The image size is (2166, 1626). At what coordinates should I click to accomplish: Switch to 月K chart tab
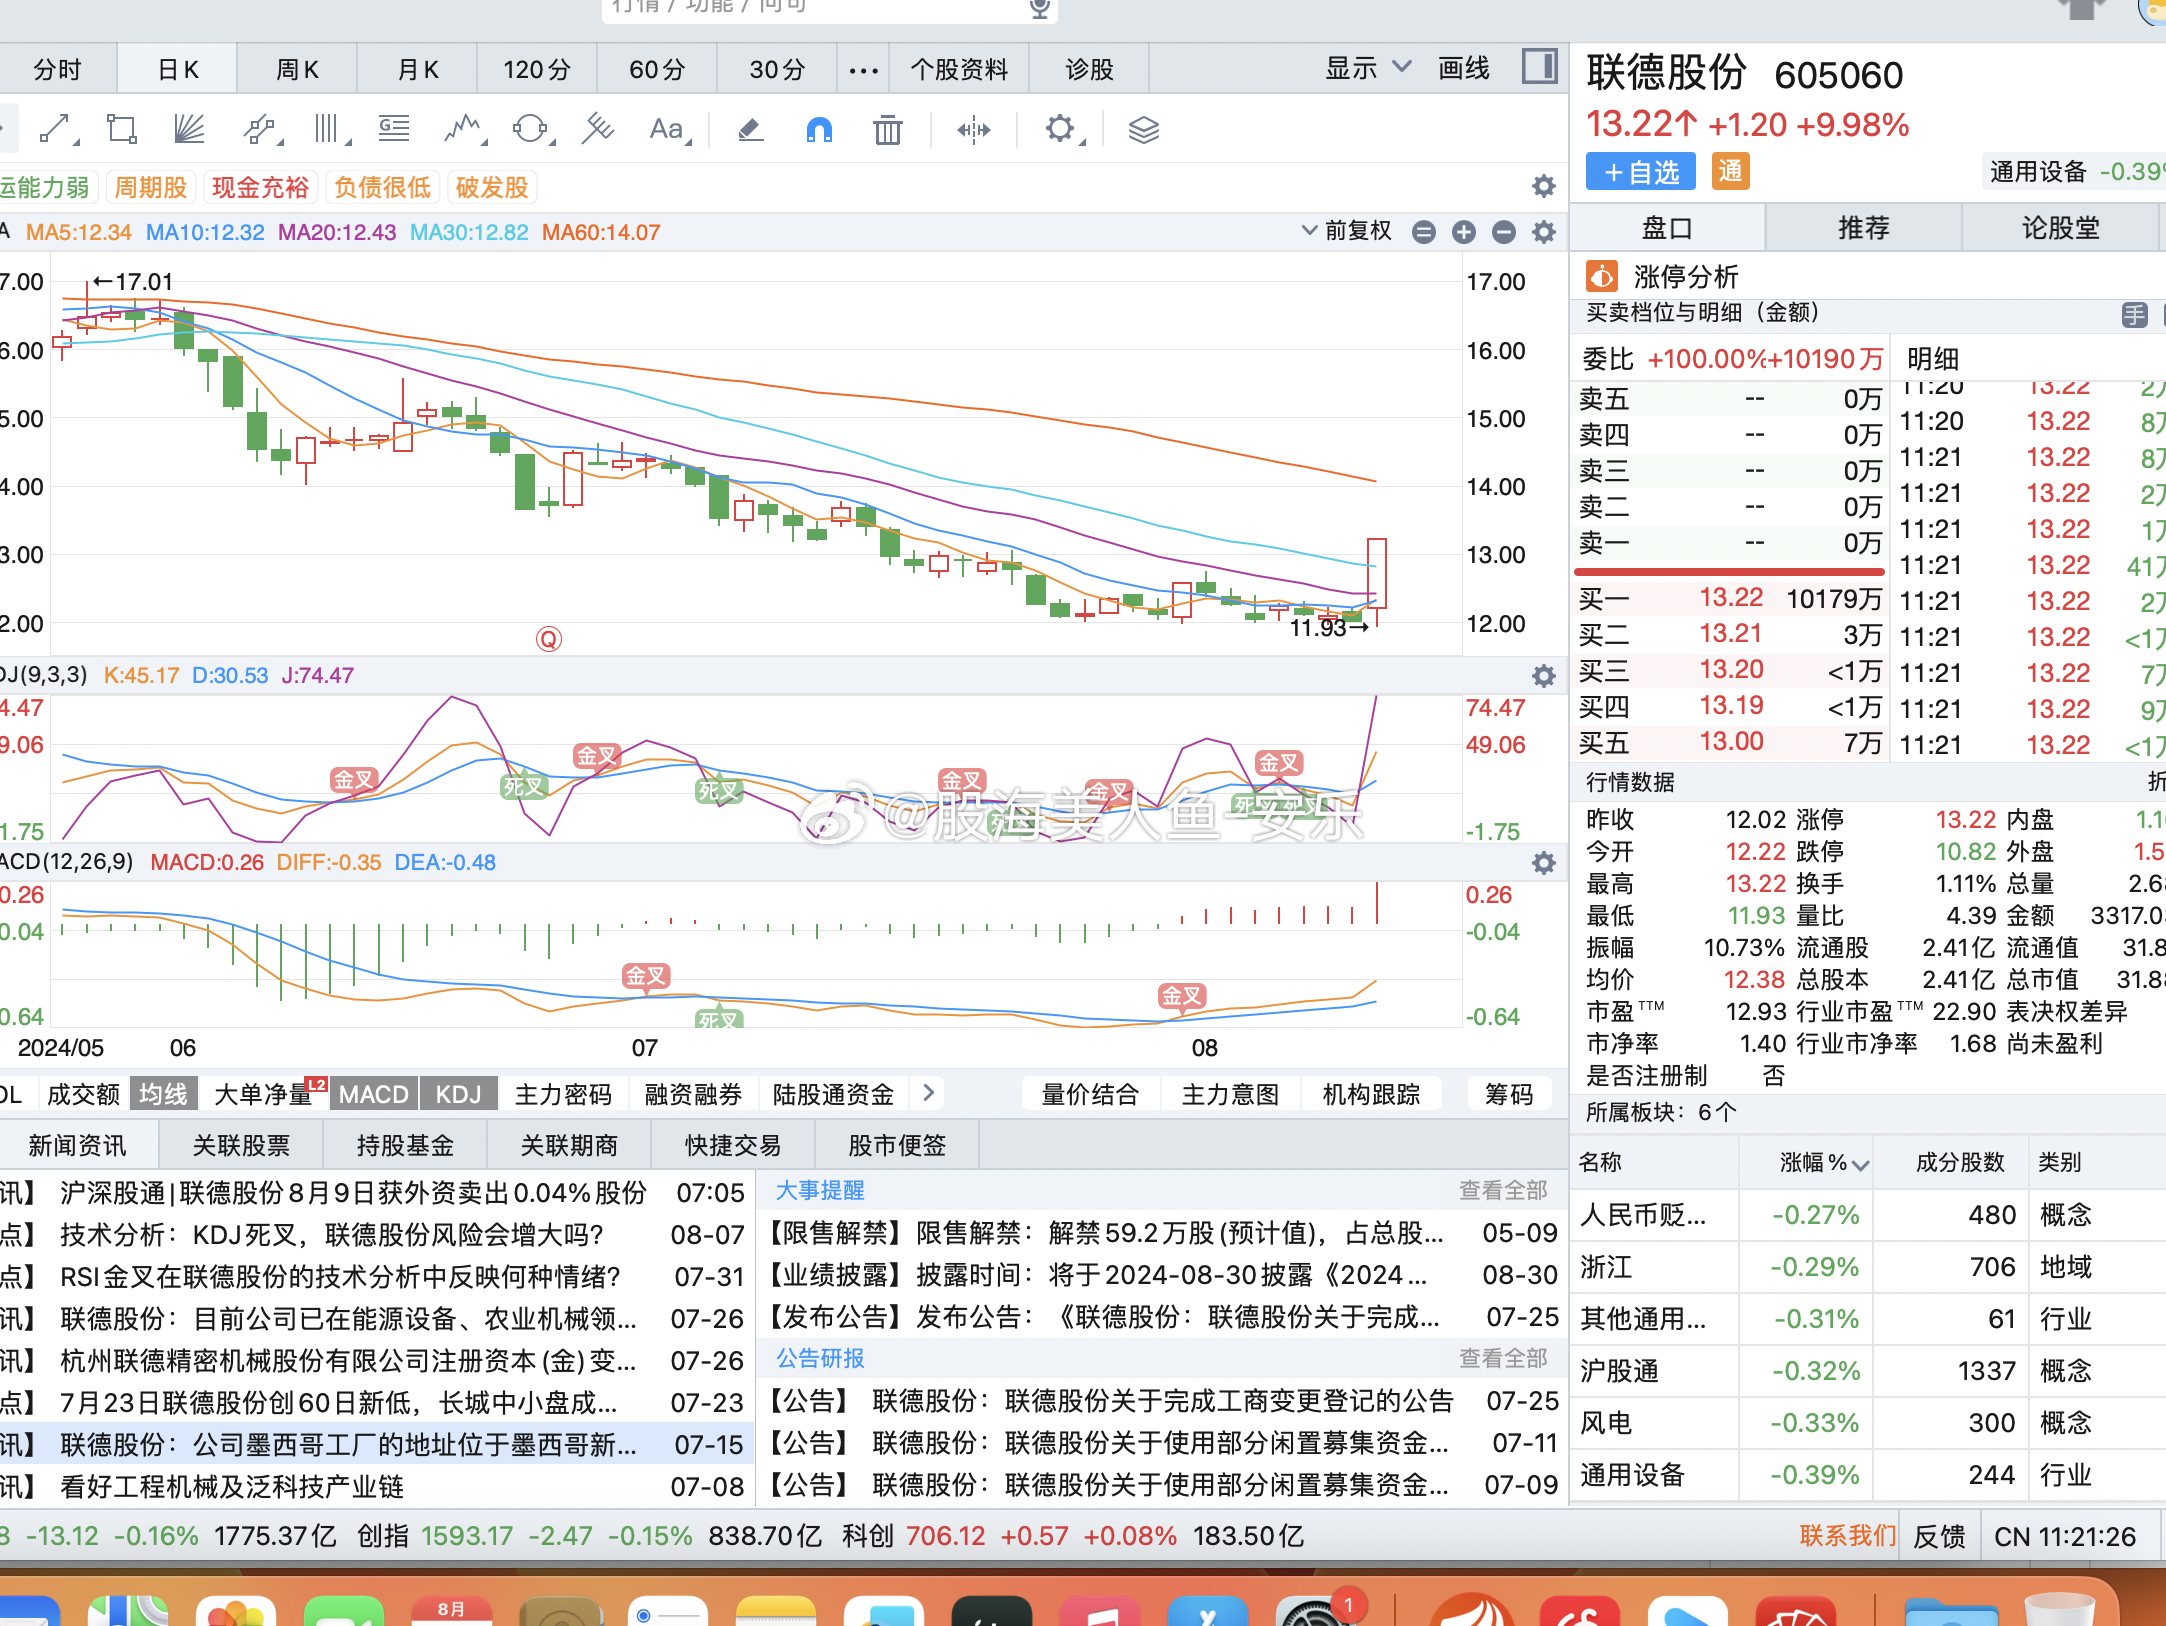point(417,69)
